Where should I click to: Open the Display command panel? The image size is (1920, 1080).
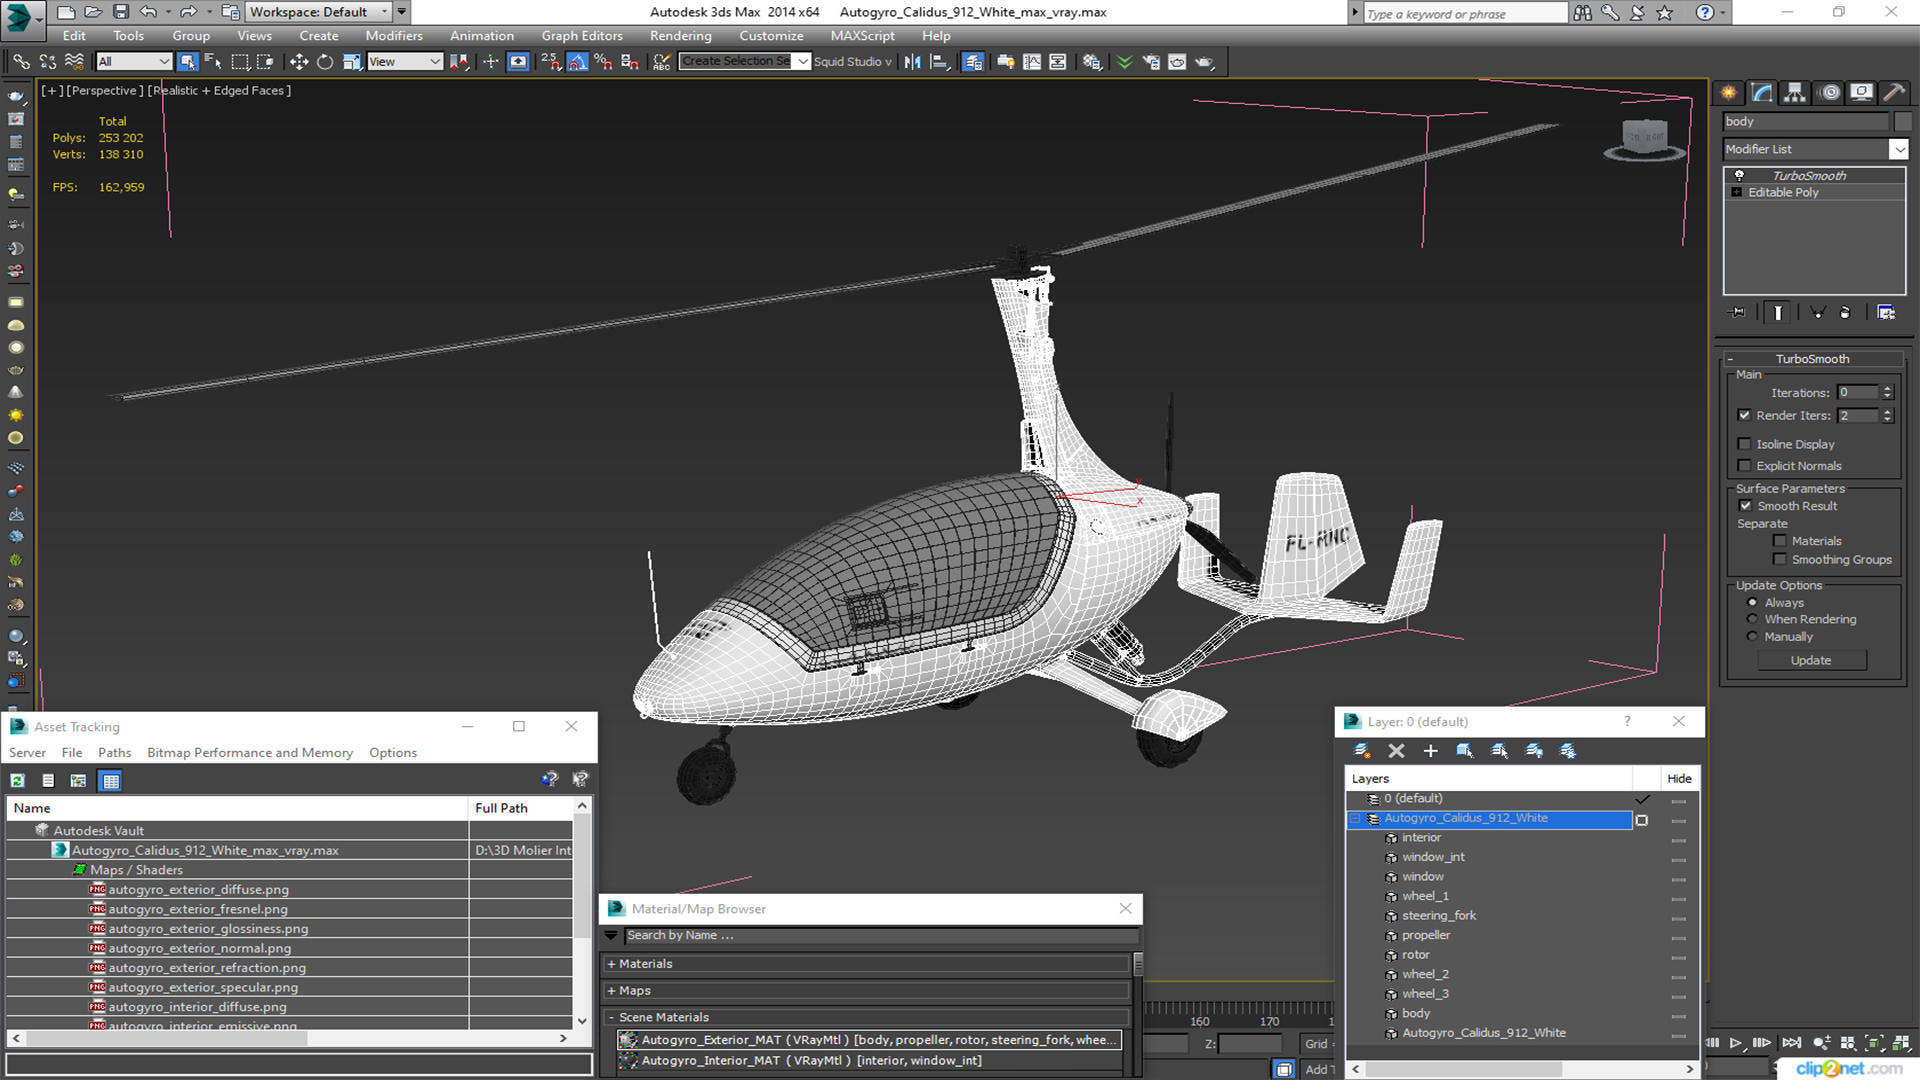(x=1862, y=93)
